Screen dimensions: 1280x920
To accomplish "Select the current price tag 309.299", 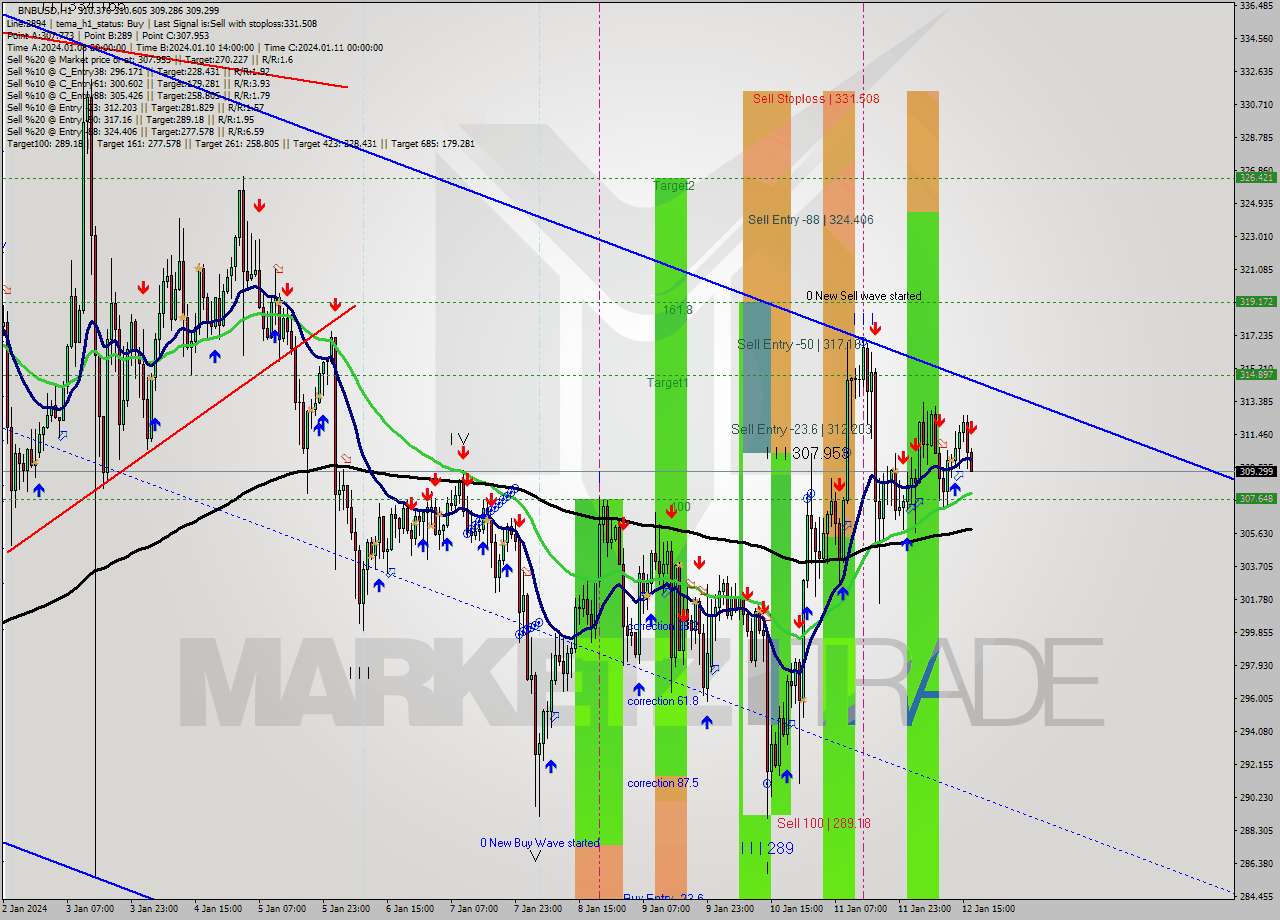I will (x=1256, y=471).
